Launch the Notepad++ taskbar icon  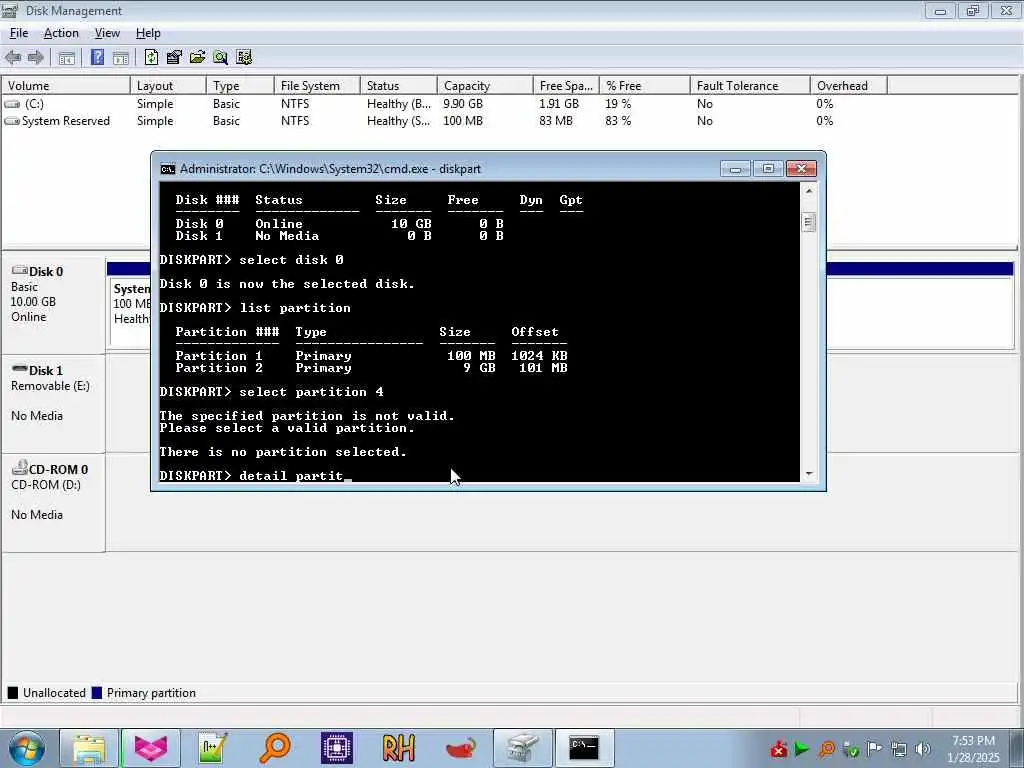tap(212, 748)
